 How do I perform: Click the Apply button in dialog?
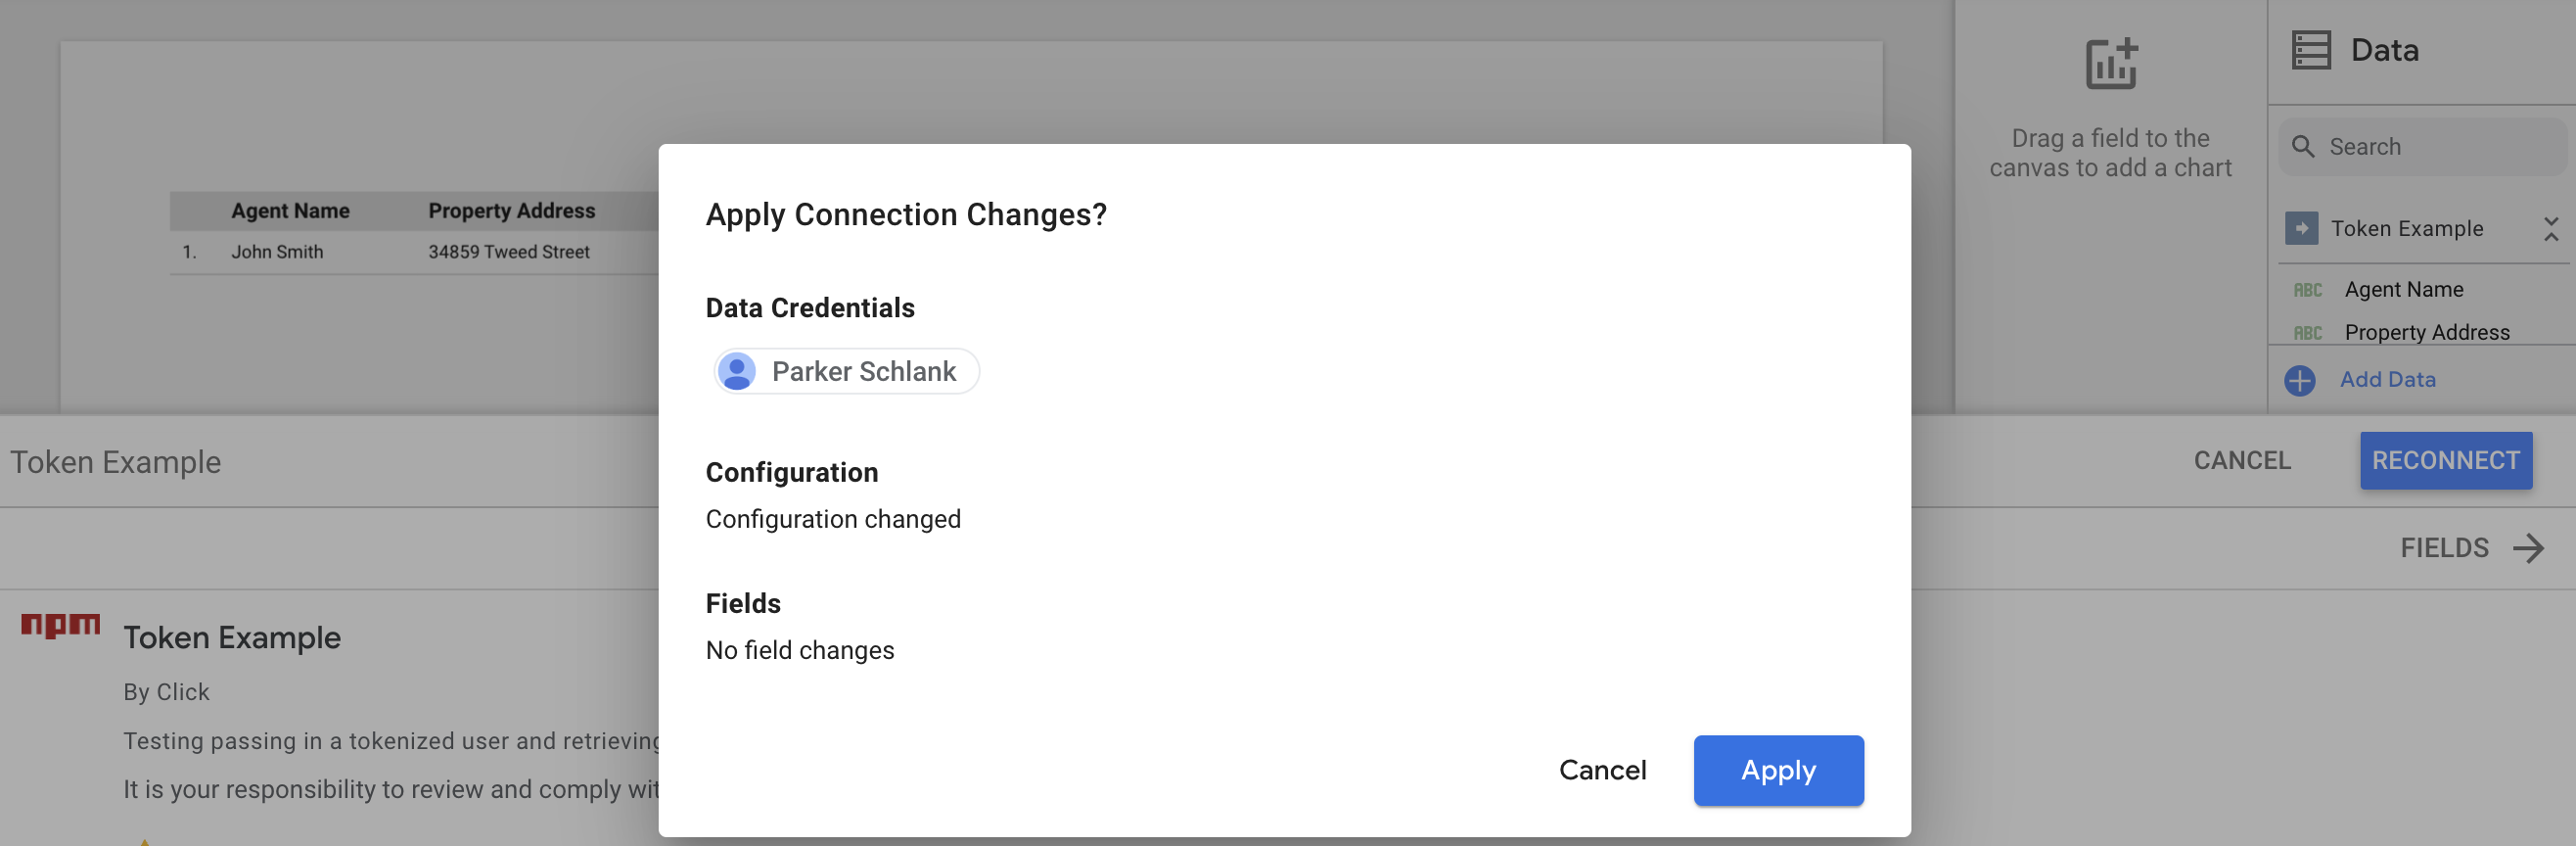[x=1777, y=770]
